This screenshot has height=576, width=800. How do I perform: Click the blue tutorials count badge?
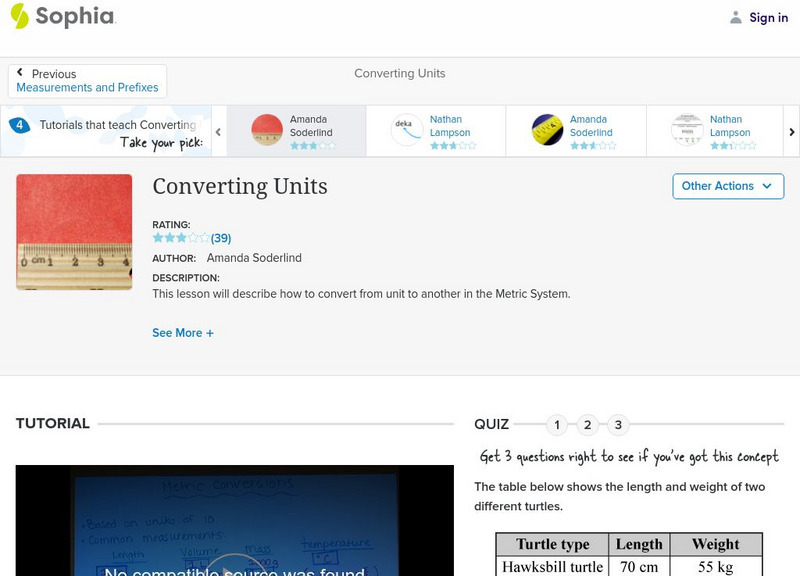click(x=21, y=124)
